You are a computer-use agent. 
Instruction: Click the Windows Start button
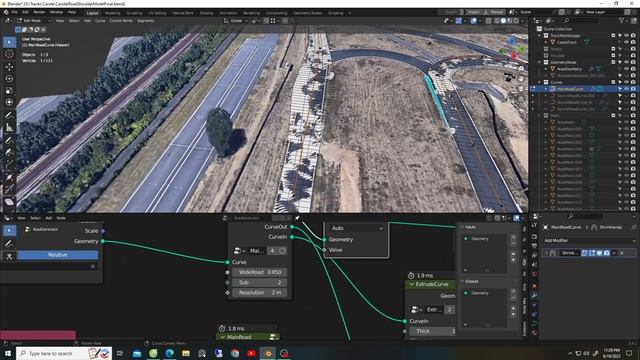8,353
